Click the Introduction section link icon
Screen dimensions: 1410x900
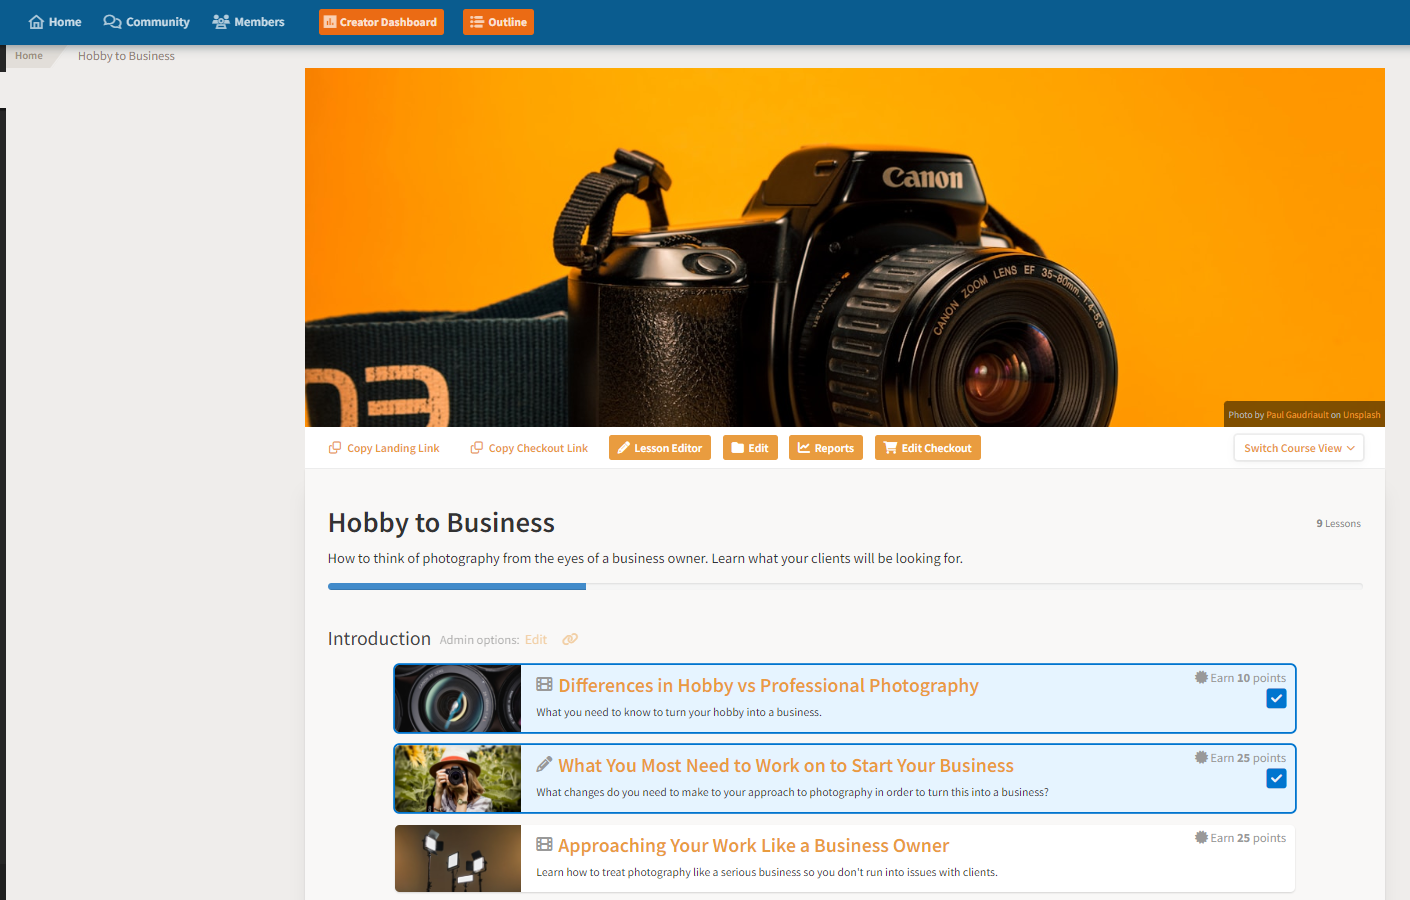(570, 640)
